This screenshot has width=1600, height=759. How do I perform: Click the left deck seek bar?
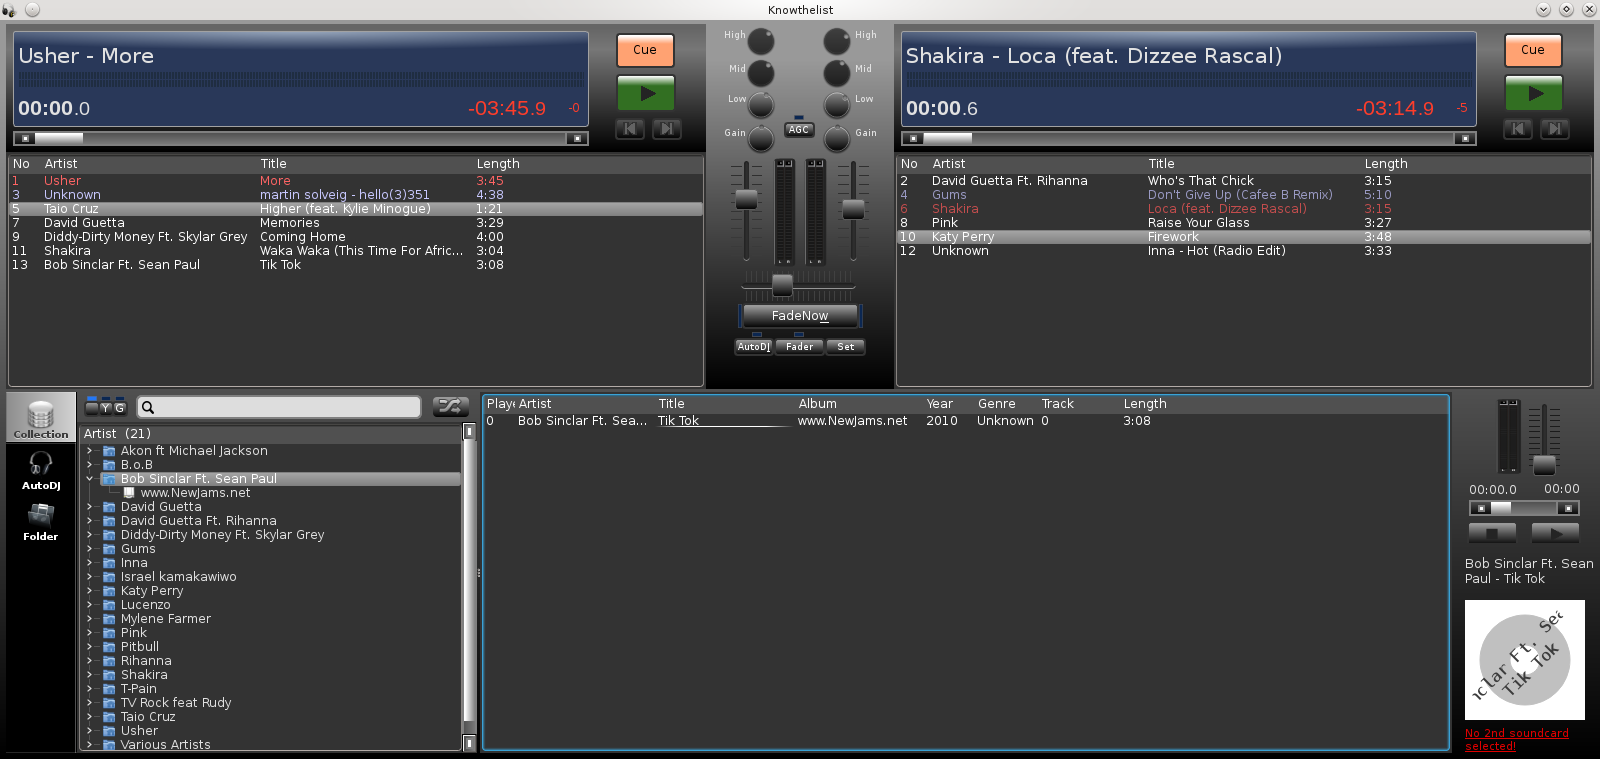click(301, 138)
